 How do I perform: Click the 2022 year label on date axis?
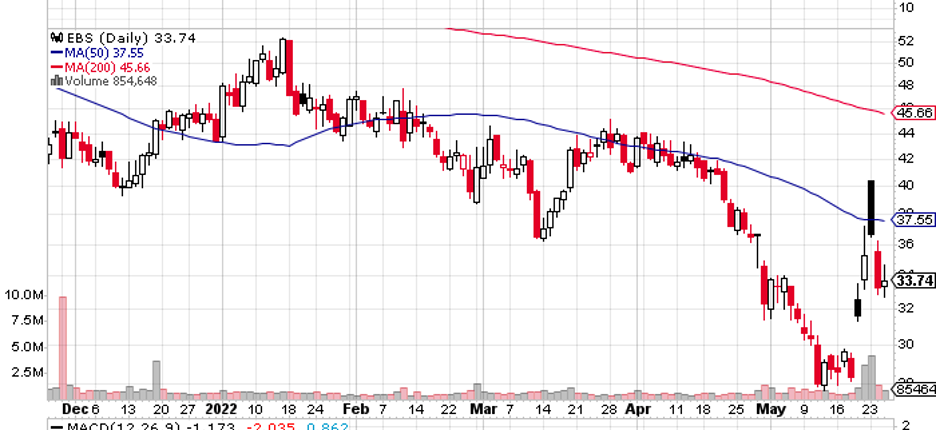click(x=218, y=408)
